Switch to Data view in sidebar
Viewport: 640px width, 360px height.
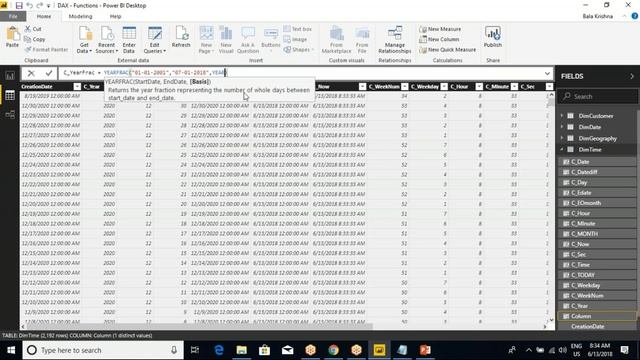point(10,95)
